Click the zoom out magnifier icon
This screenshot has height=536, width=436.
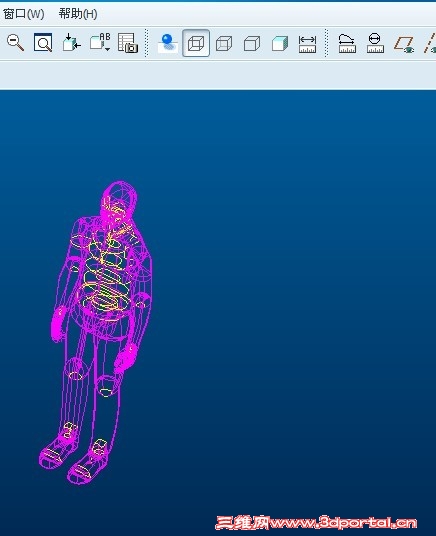click(x=15, y=43)
